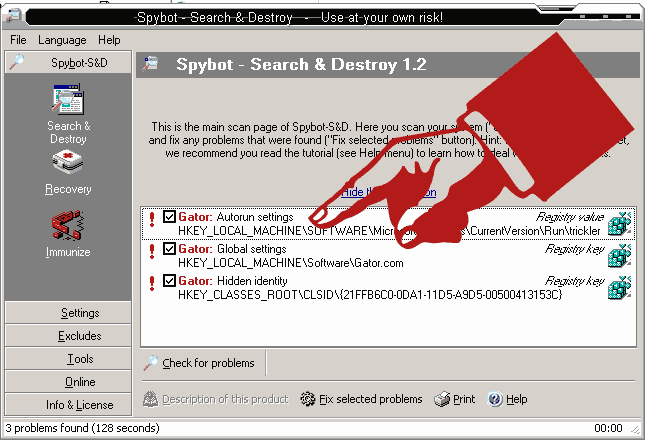Screen dimensions: 645x440
Task: Click the Search & Destroy sidebar label
Action: point(68,132)
